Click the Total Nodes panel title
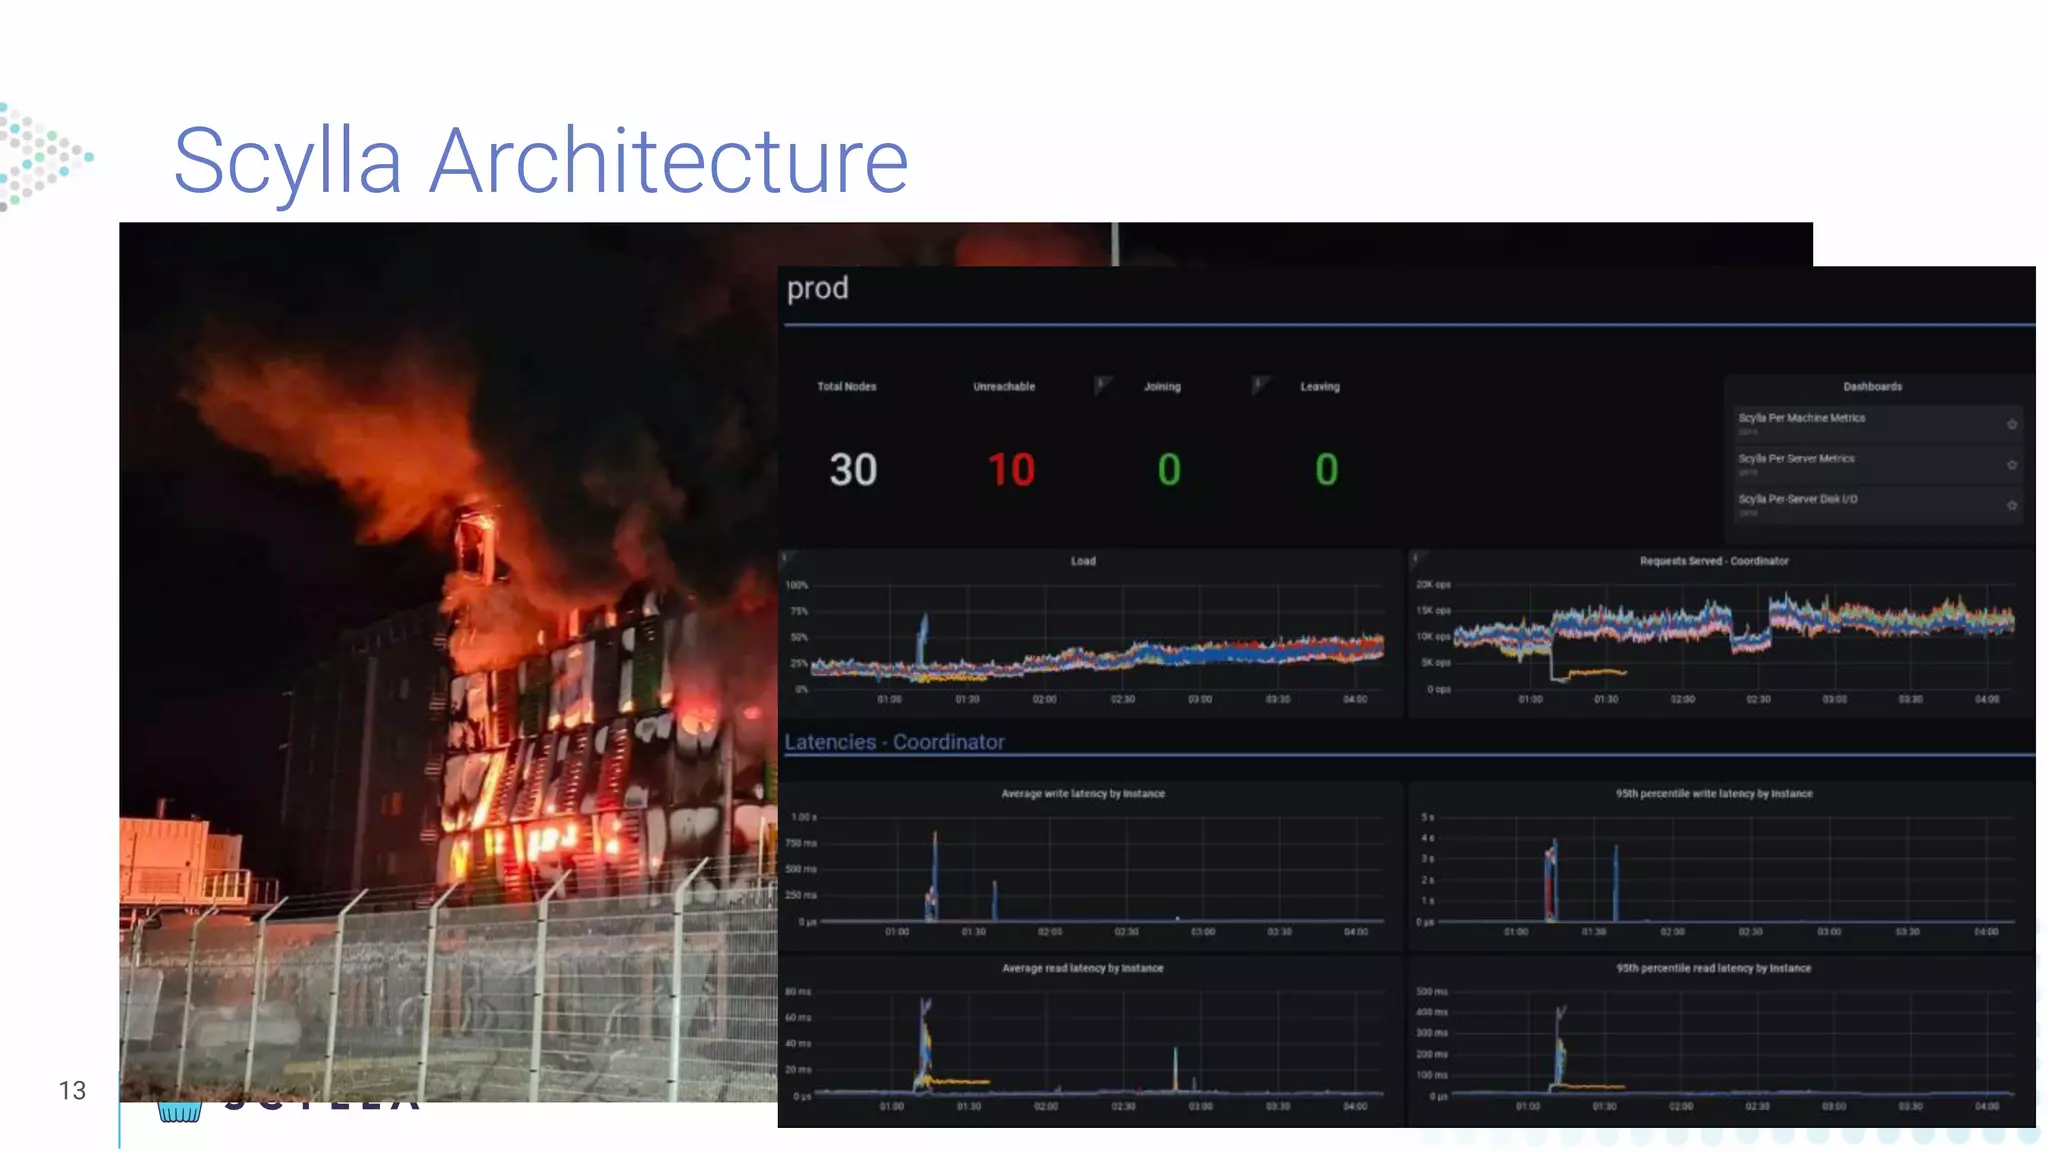The height and width of the screenshot is (1152, 2048). click(x=847, y=387)
